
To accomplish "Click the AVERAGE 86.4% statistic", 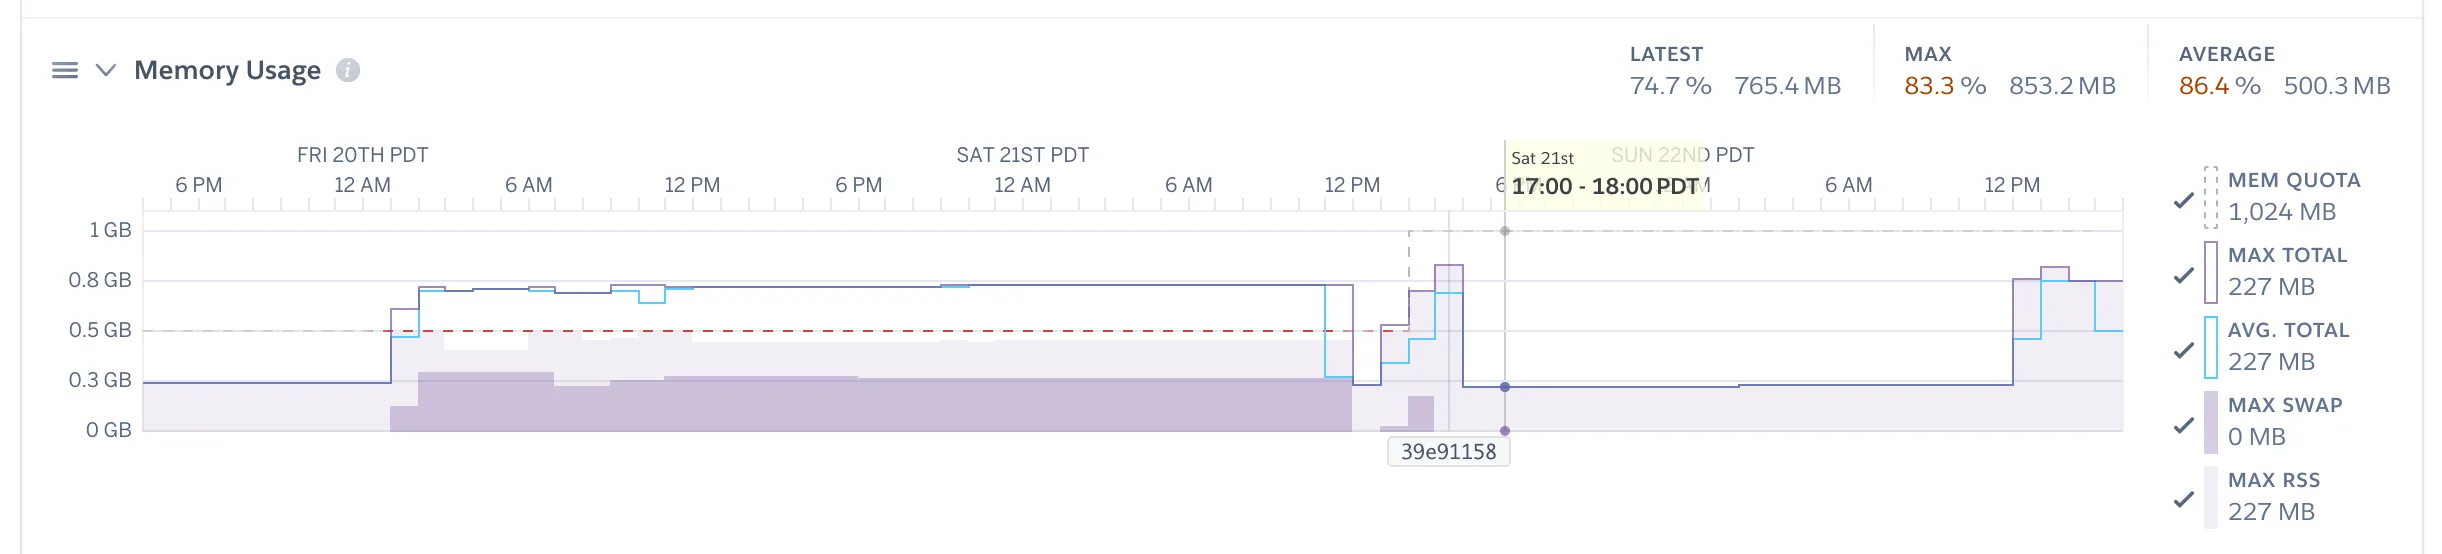I will pyautogui.click(x=2219, y=86).
